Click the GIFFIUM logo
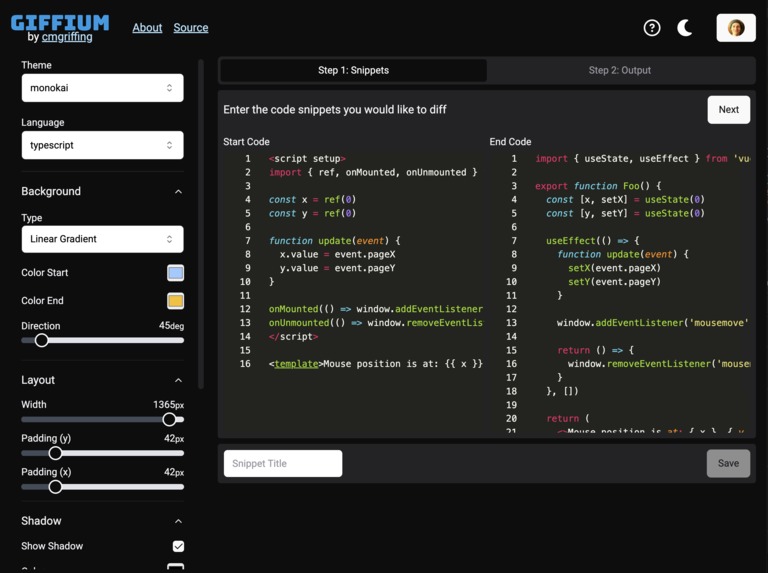 [60, 23]
